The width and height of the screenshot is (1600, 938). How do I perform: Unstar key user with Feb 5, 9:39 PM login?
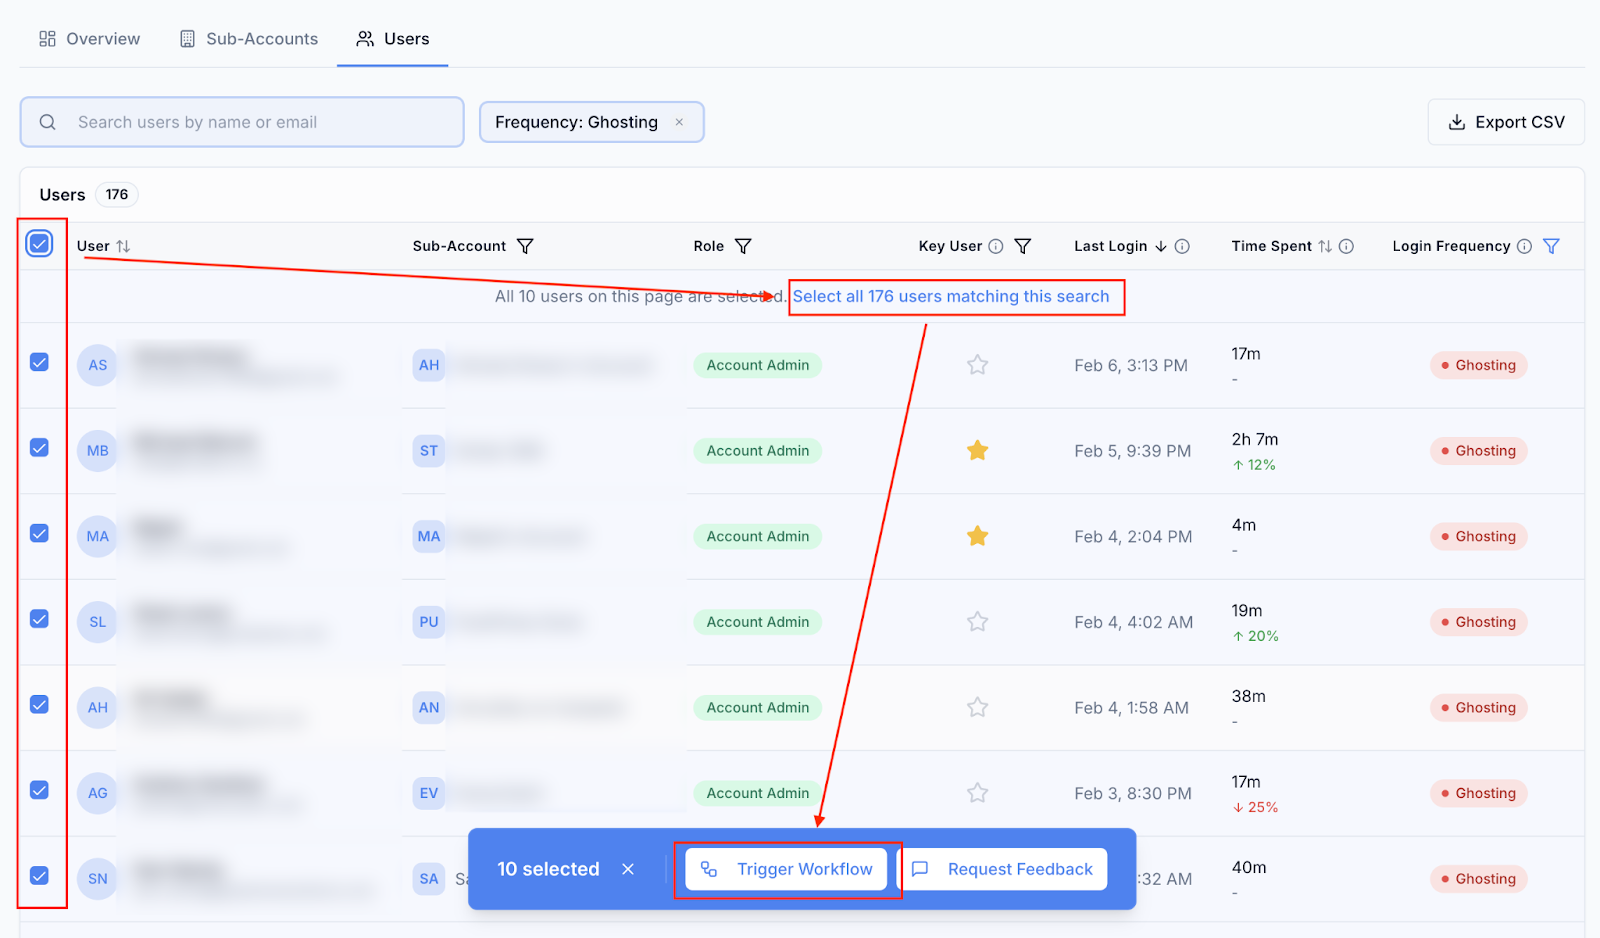(978, 451)
